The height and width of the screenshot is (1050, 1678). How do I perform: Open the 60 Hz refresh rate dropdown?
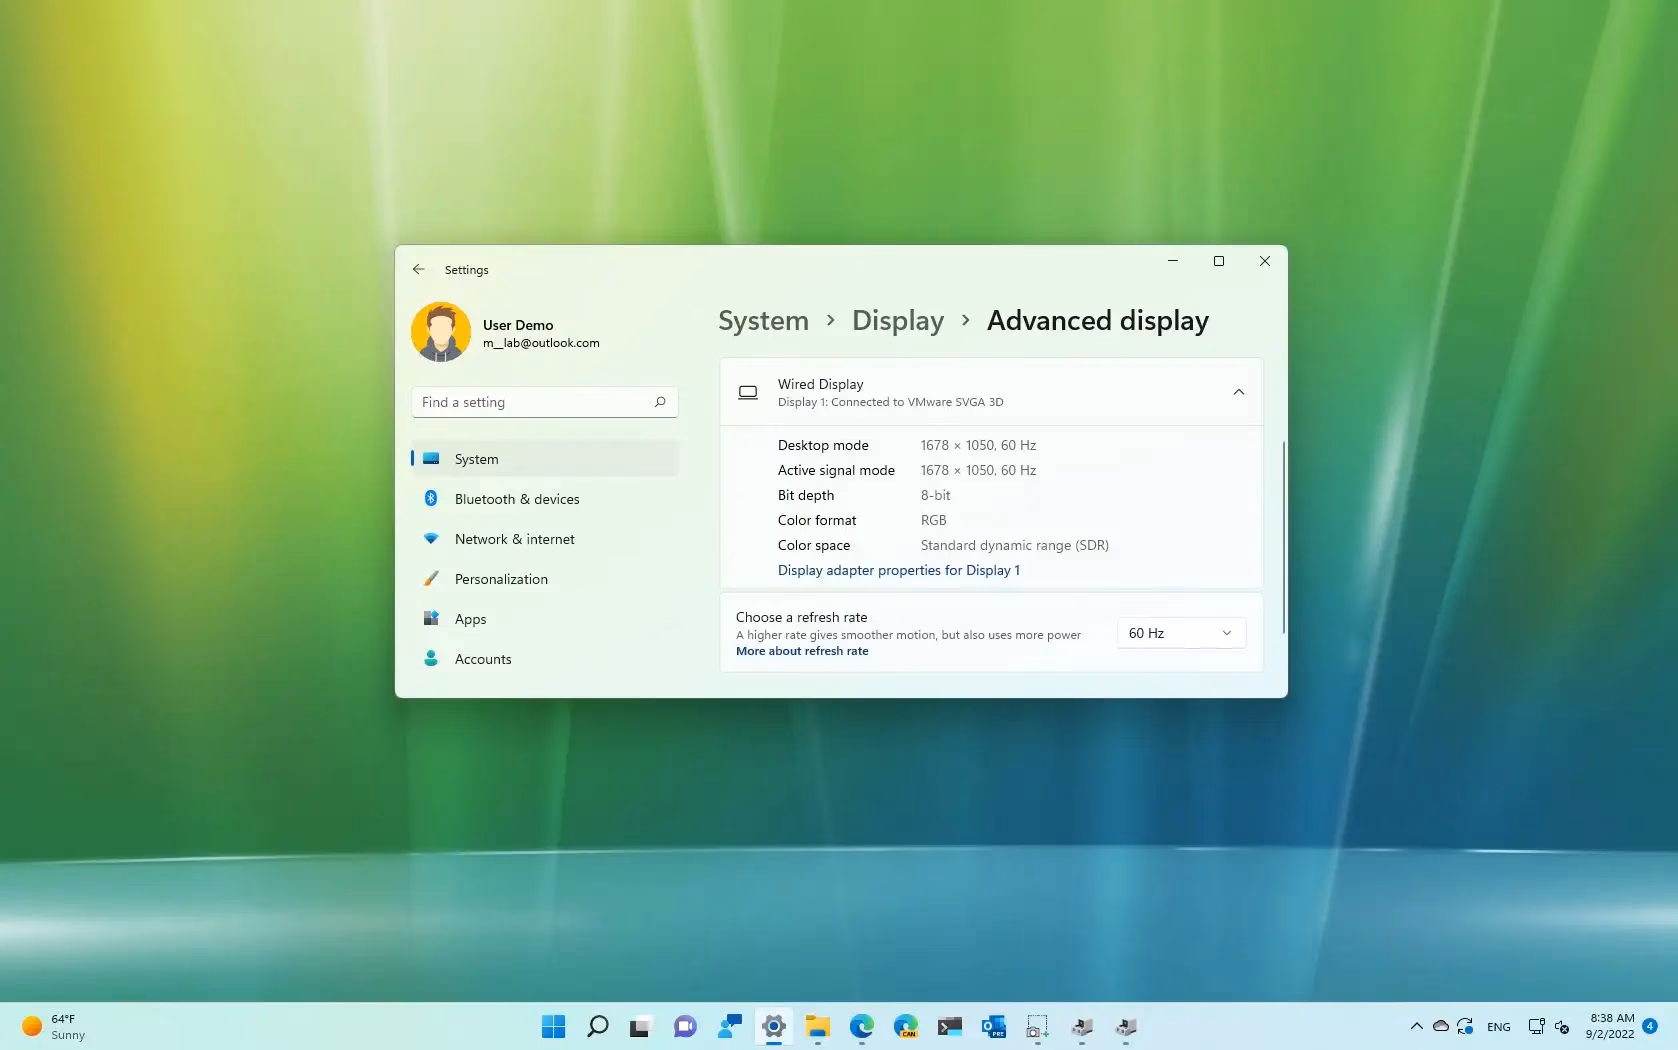(x=1180, y=632)
